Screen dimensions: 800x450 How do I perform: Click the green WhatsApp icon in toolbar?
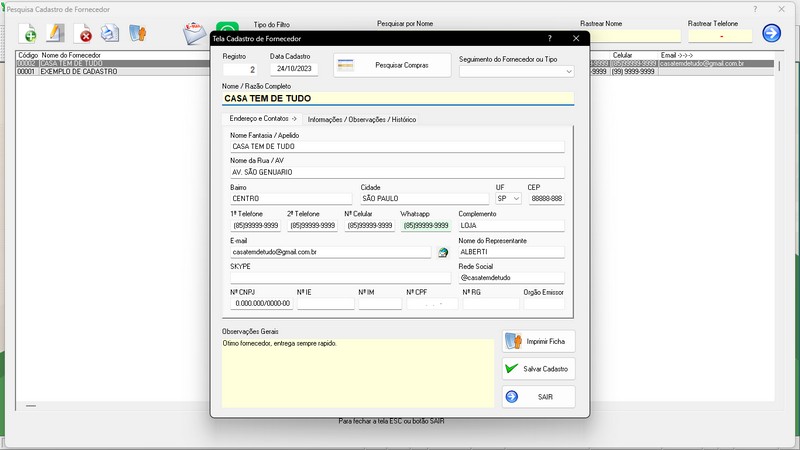pyautogui.click(x=227, y=27)
